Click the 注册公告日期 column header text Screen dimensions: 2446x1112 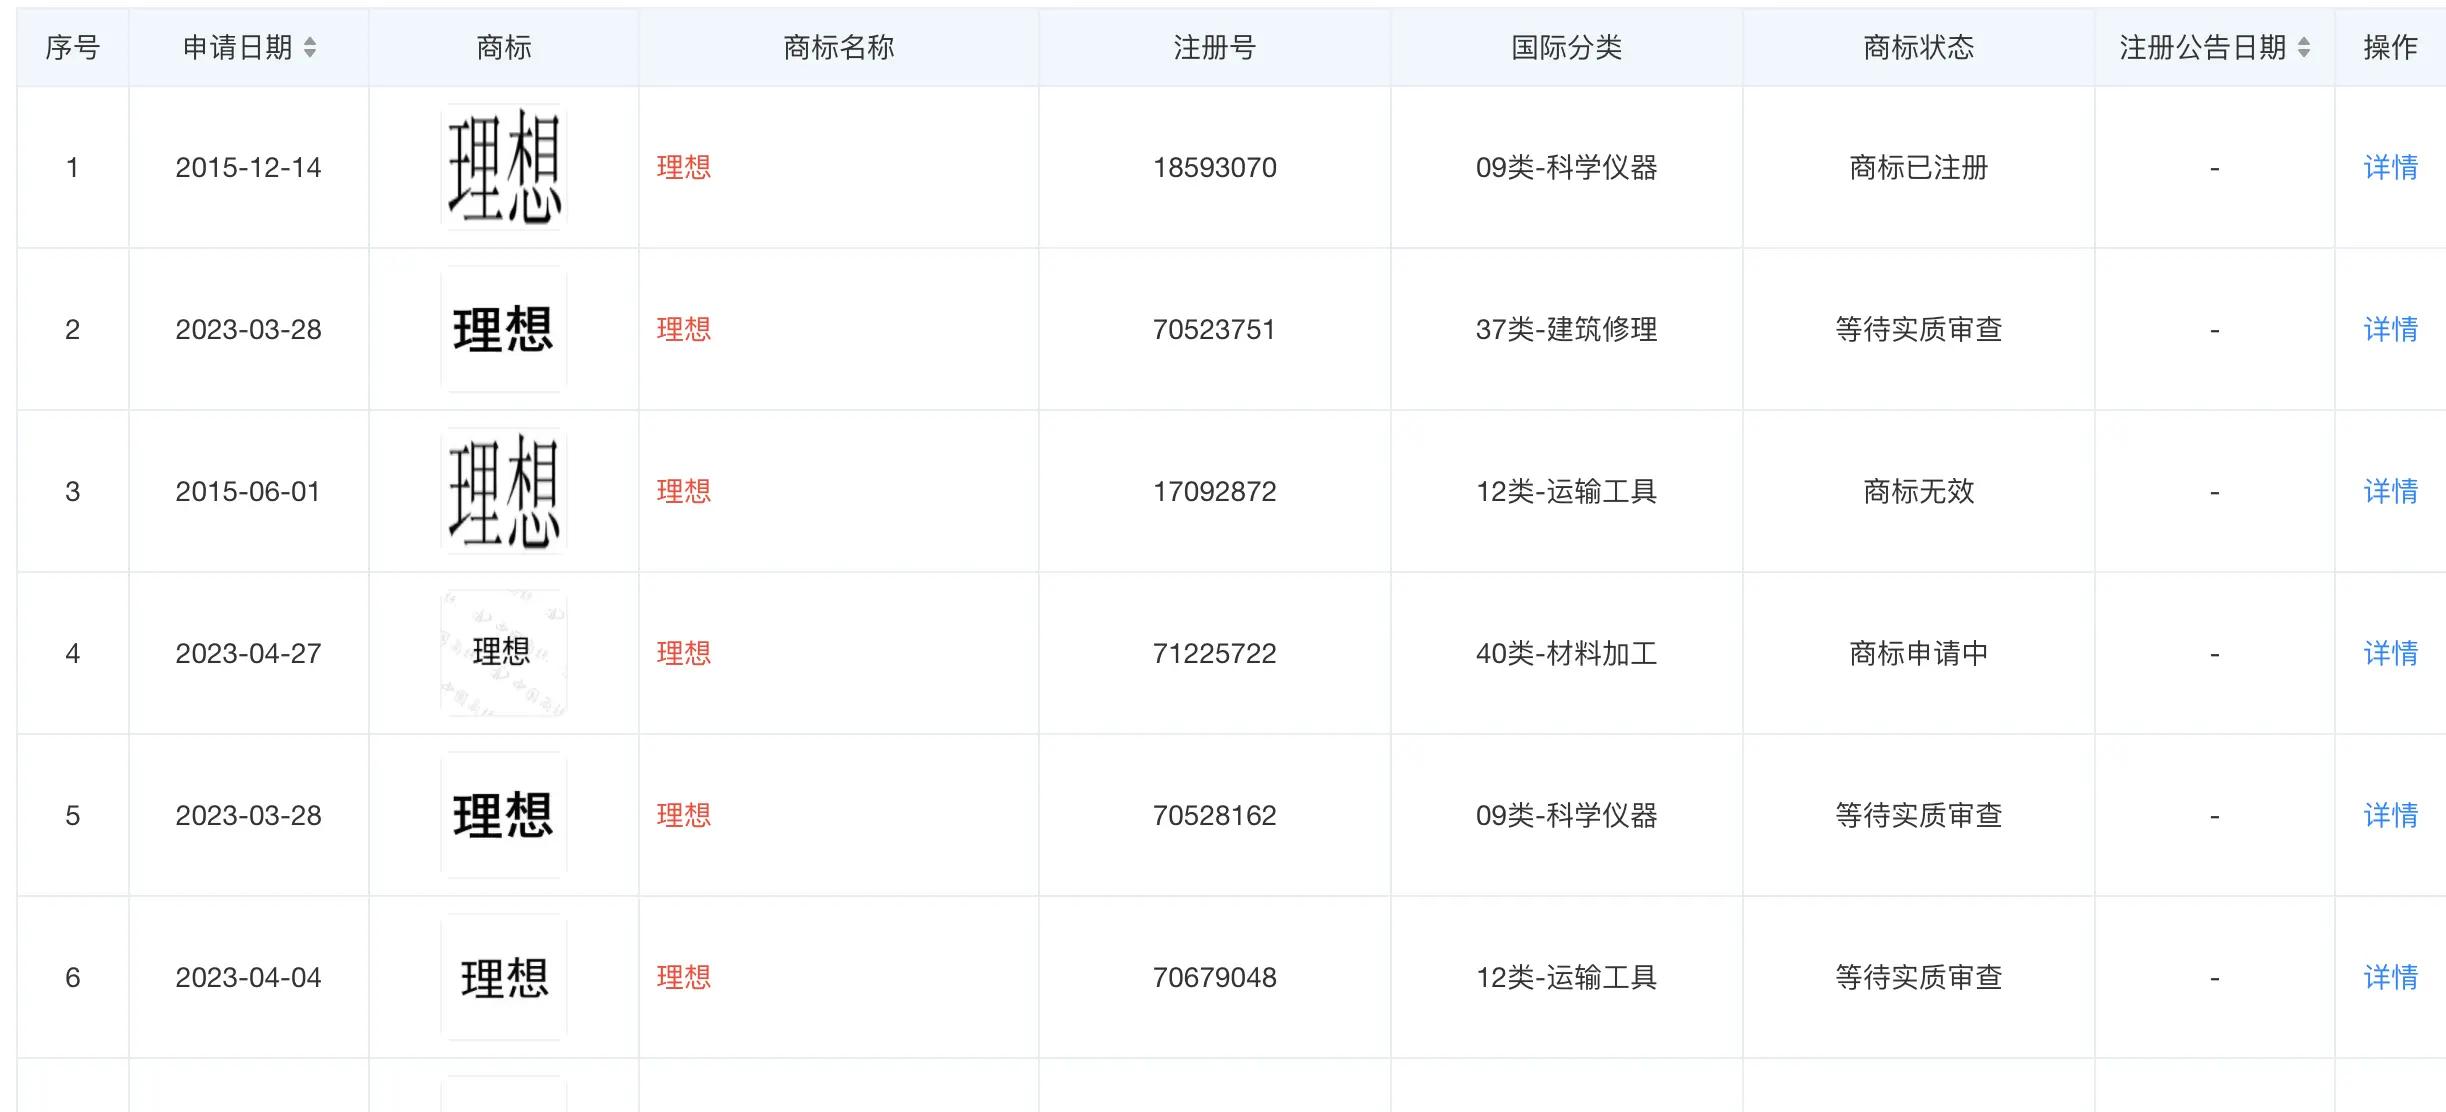click(x=2202, y=47)
